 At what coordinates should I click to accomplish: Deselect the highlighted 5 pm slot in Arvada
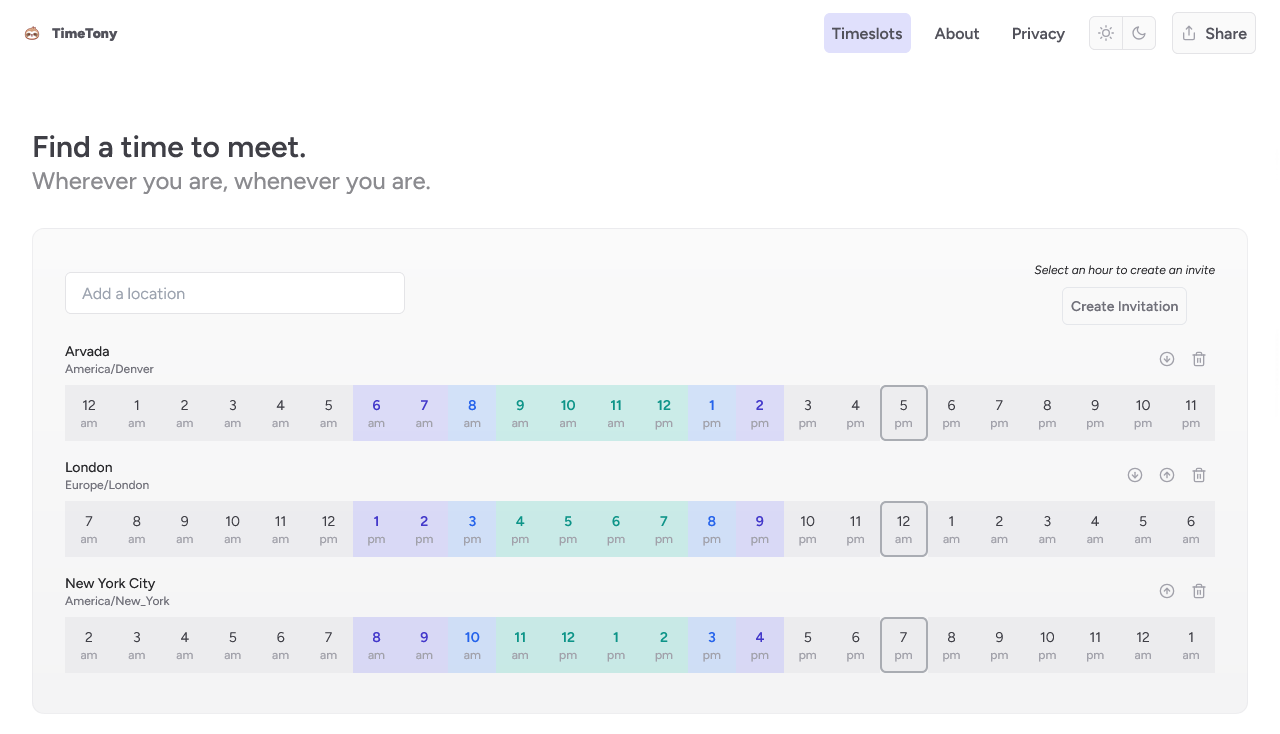pyautogui.click(x=903, y=412)
